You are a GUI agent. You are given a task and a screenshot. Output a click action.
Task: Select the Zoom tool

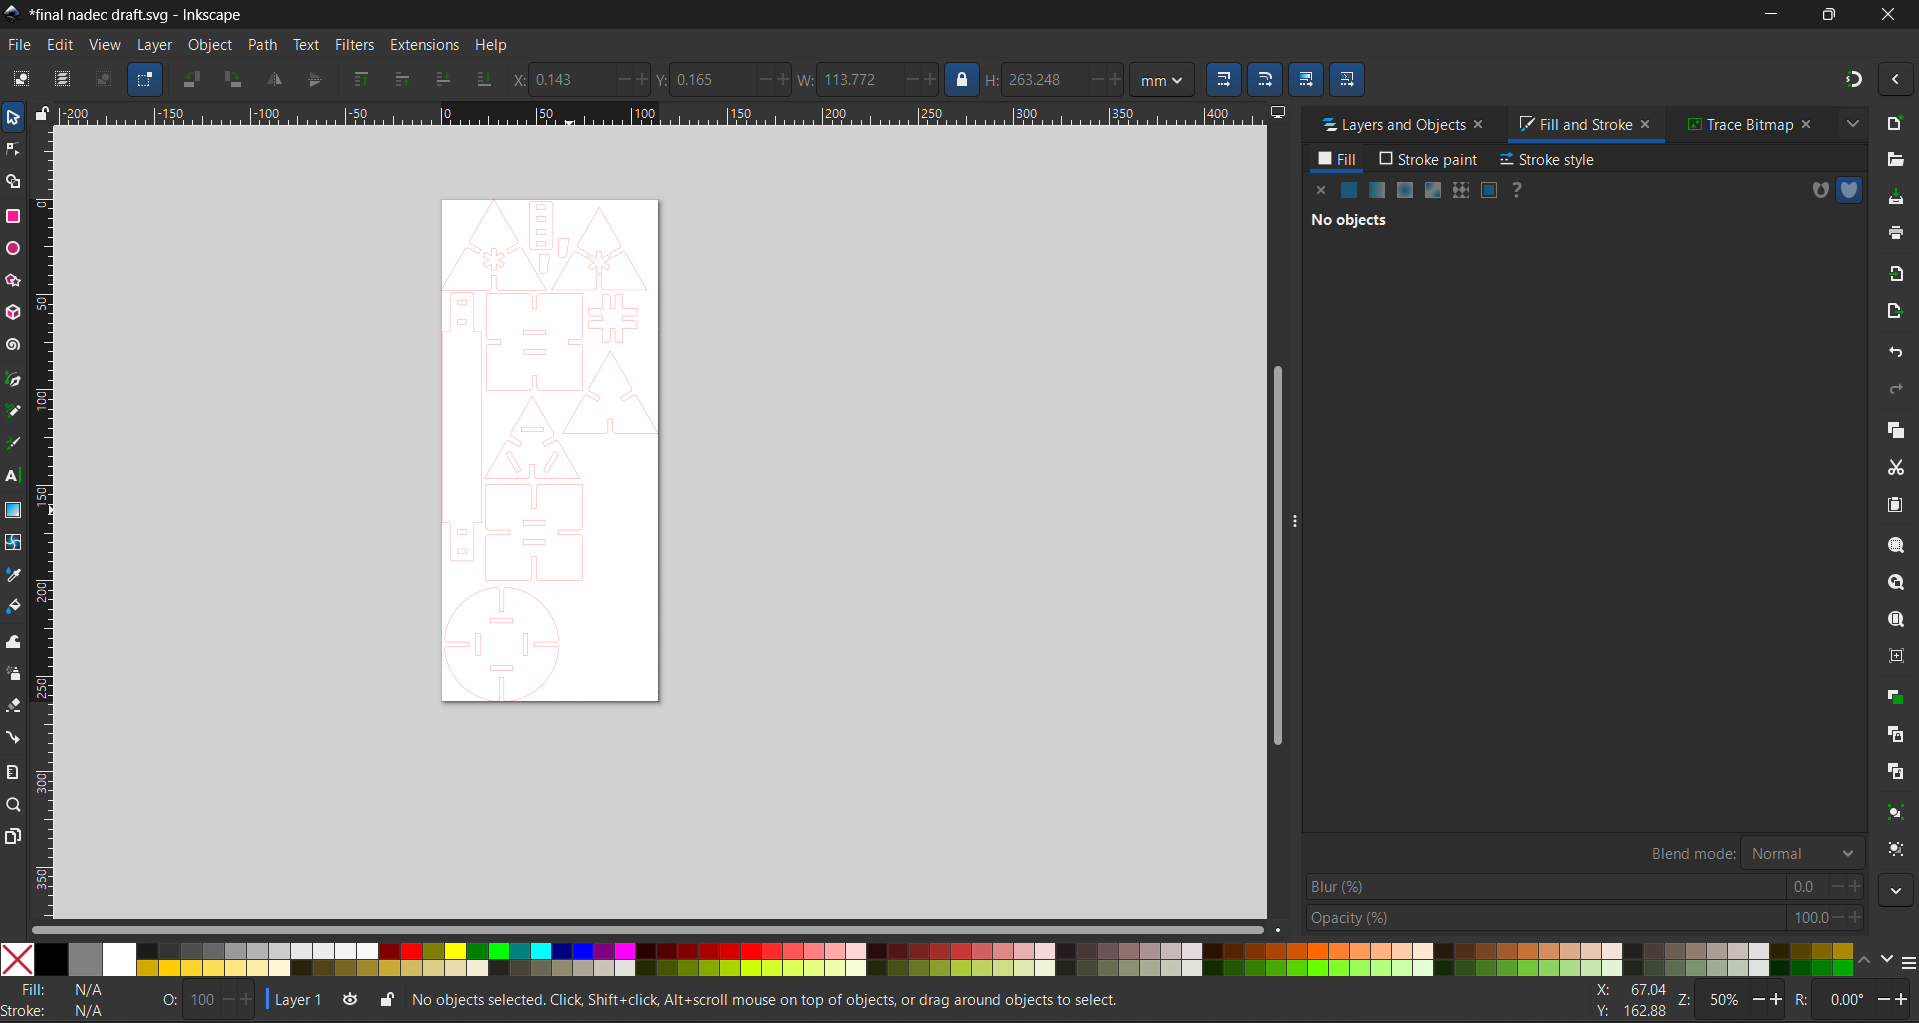coord(13,805)
